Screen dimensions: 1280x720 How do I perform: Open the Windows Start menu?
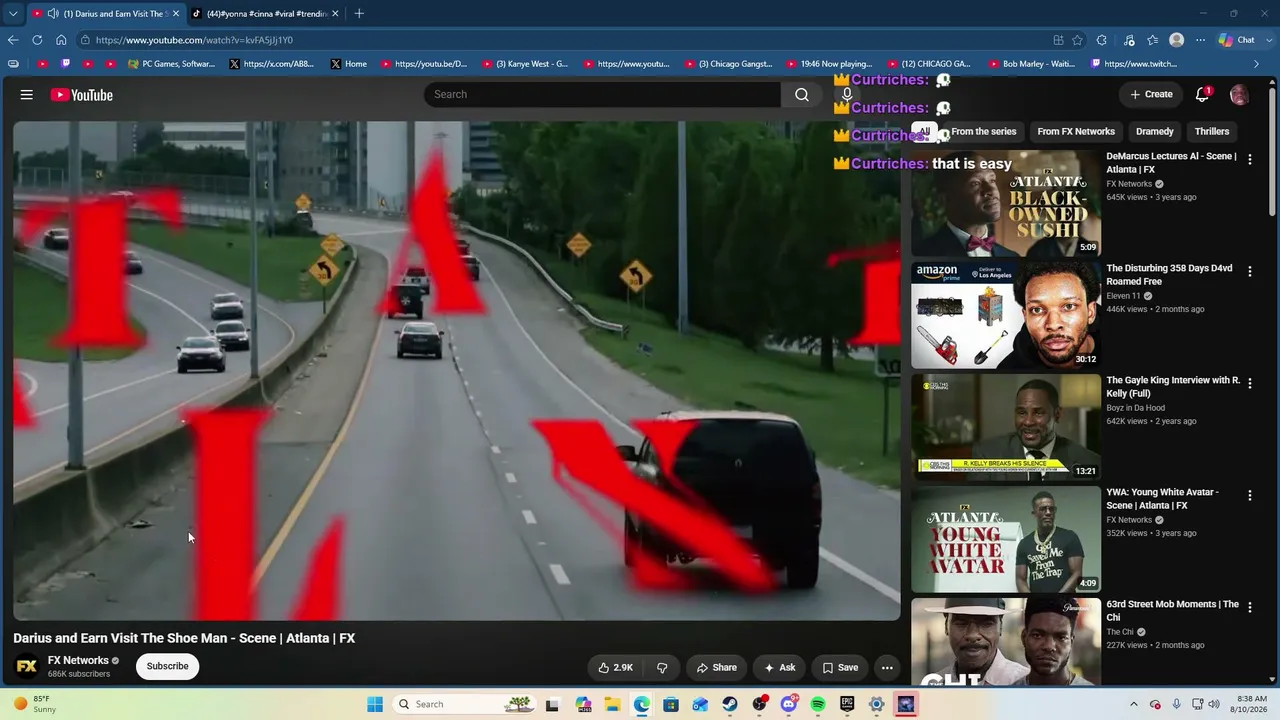point(375,704)
